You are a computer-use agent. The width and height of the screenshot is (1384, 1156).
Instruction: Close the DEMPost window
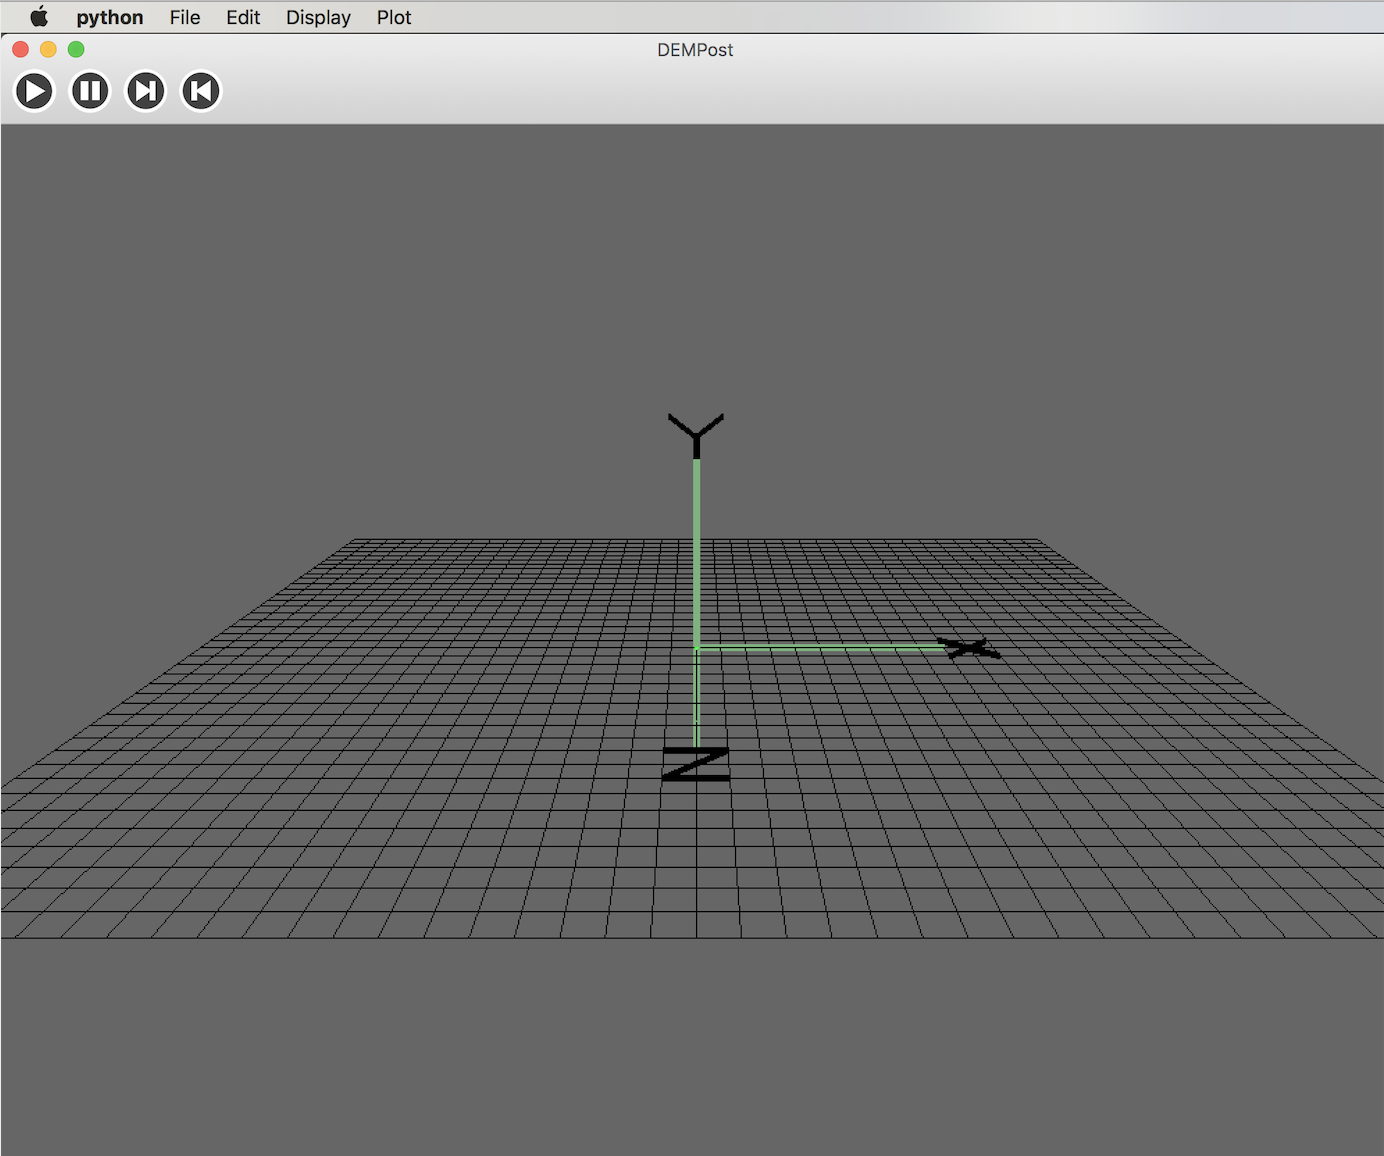(20, 49)
